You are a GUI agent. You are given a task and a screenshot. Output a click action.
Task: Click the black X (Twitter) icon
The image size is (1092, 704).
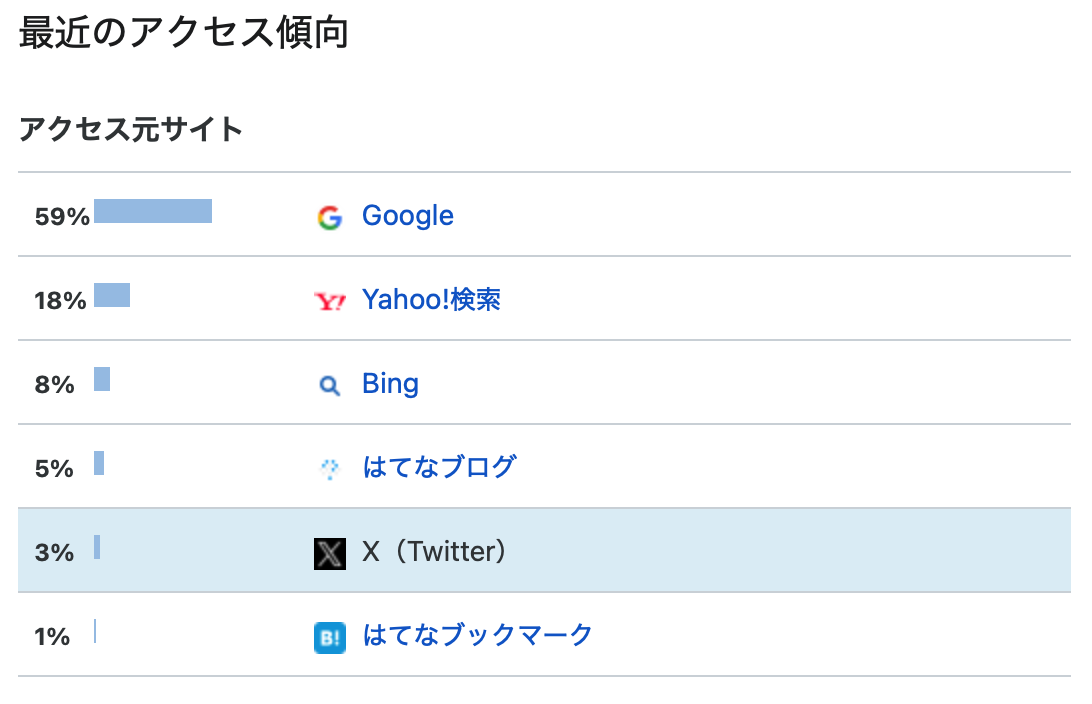point(330,554)
